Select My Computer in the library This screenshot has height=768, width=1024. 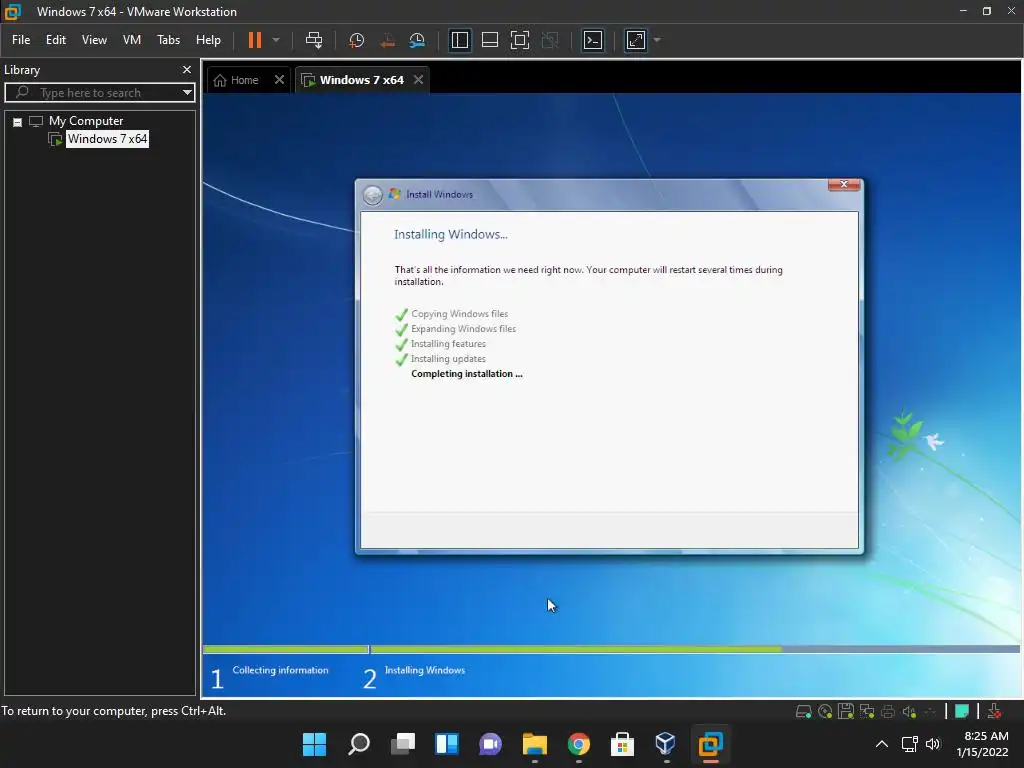click(86, 121)
